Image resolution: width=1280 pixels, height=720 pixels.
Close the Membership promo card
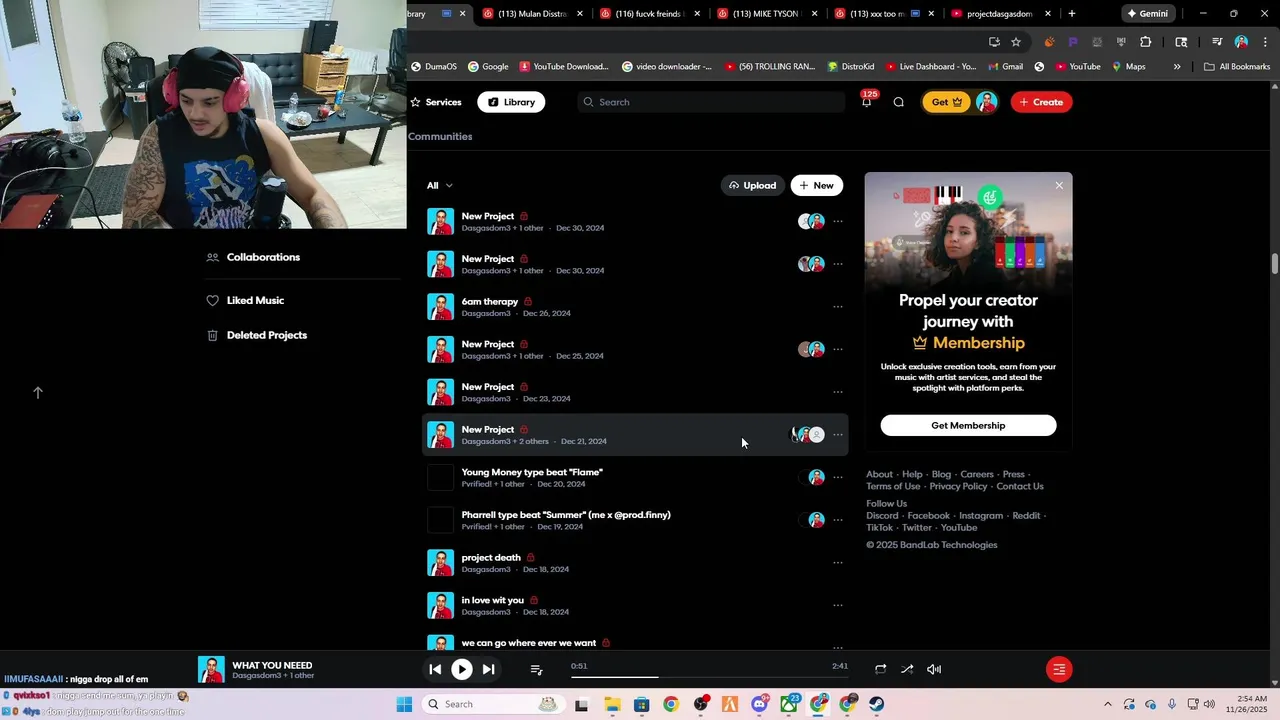1059,185
